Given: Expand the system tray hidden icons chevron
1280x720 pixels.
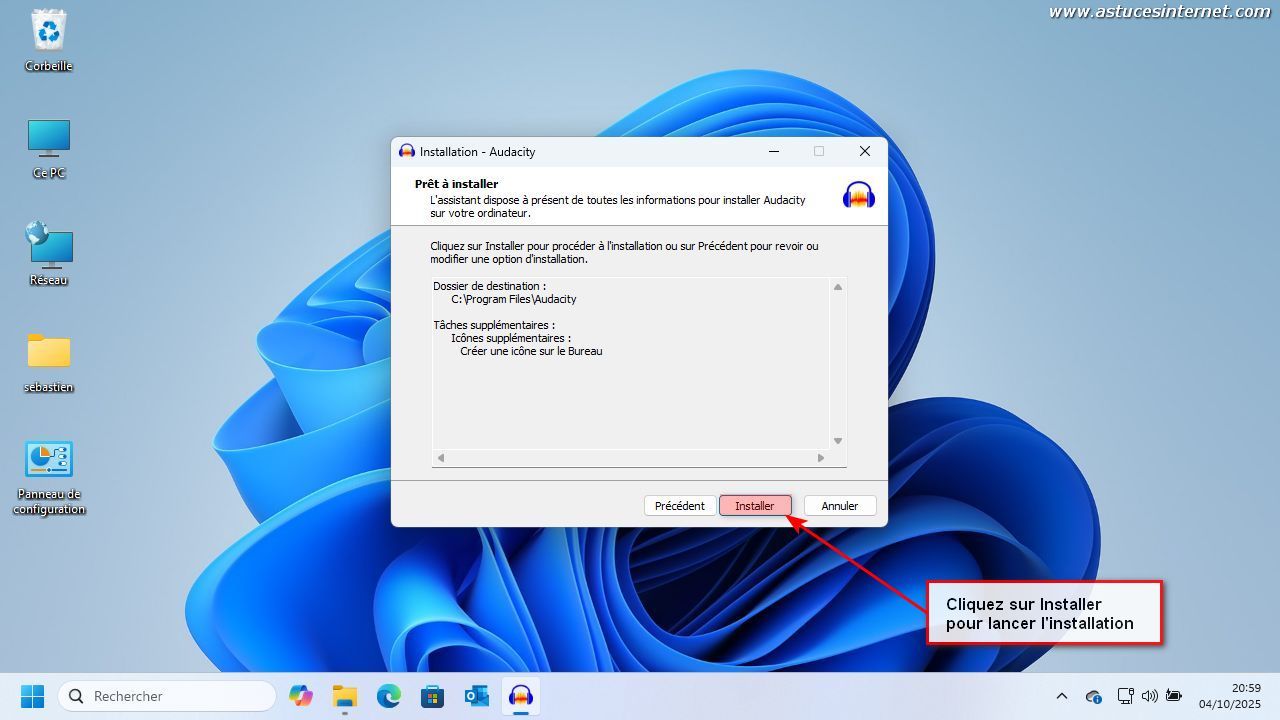Looking at the screenshot, I should pyautogui.click(x=1062, y=696).
